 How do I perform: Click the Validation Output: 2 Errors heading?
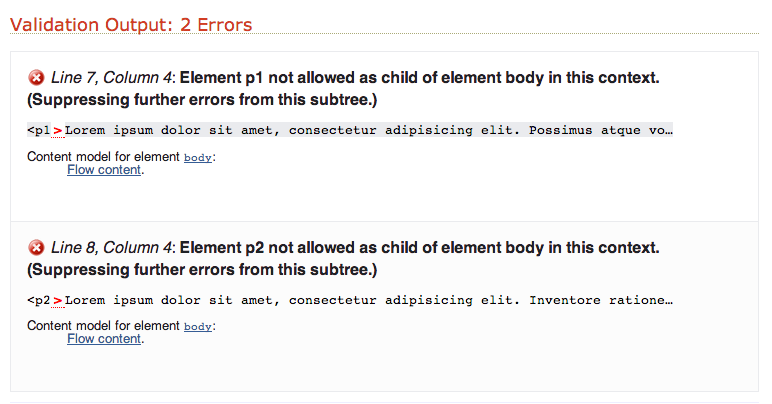click(131, 25)
